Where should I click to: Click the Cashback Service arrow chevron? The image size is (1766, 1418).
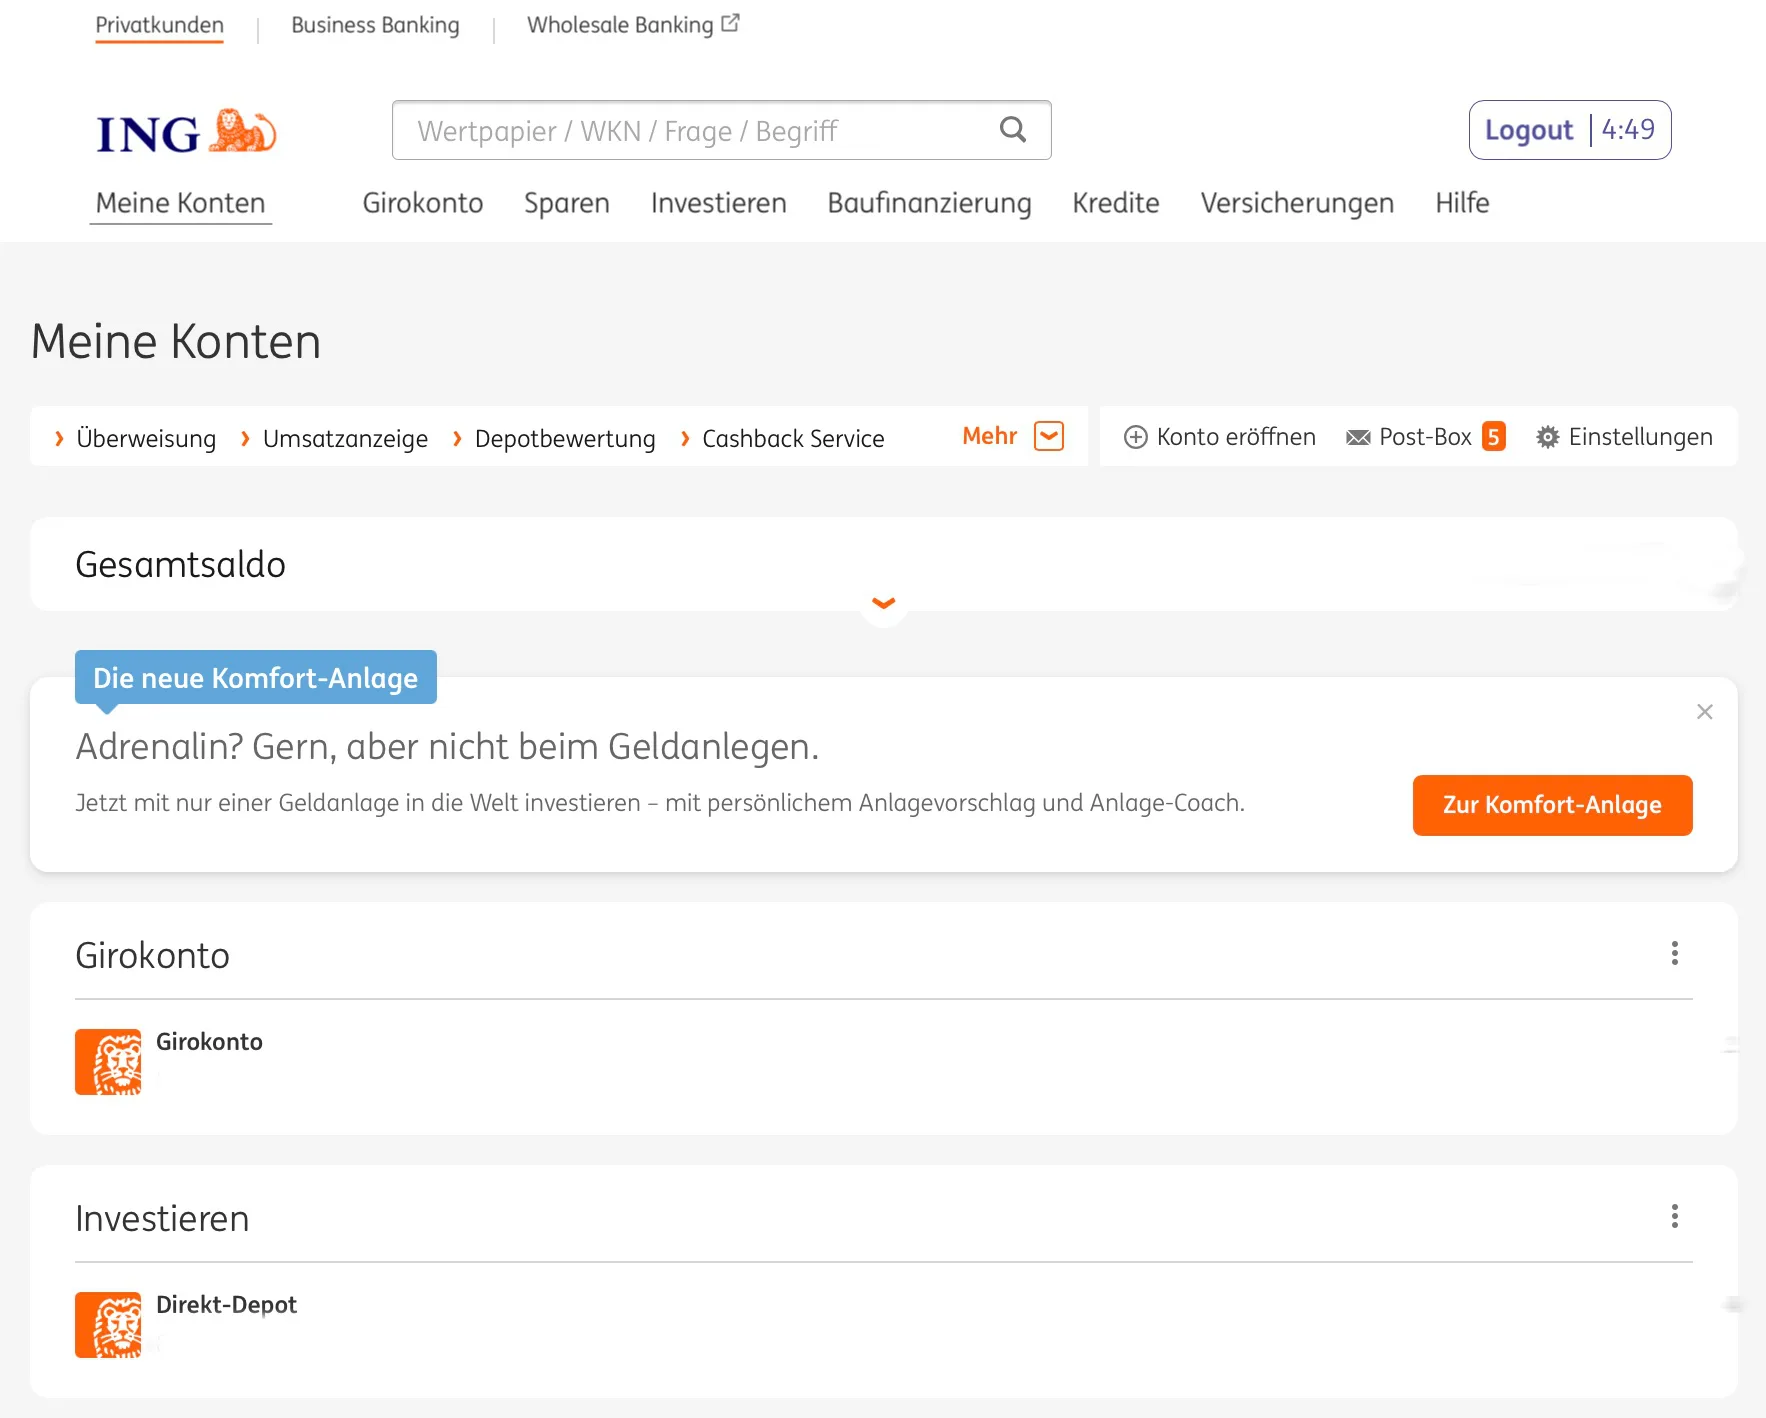point(685,438)
